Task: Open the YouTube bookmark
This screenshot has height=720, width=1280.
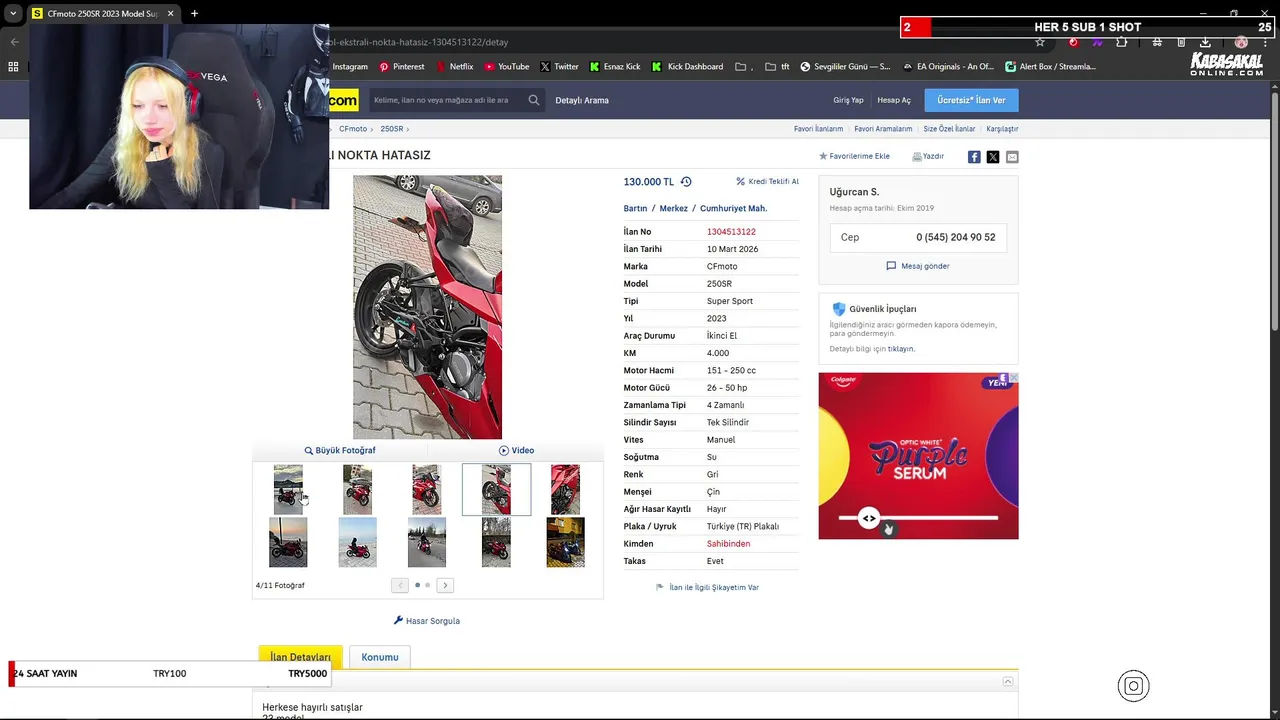Action: [506, 67]
